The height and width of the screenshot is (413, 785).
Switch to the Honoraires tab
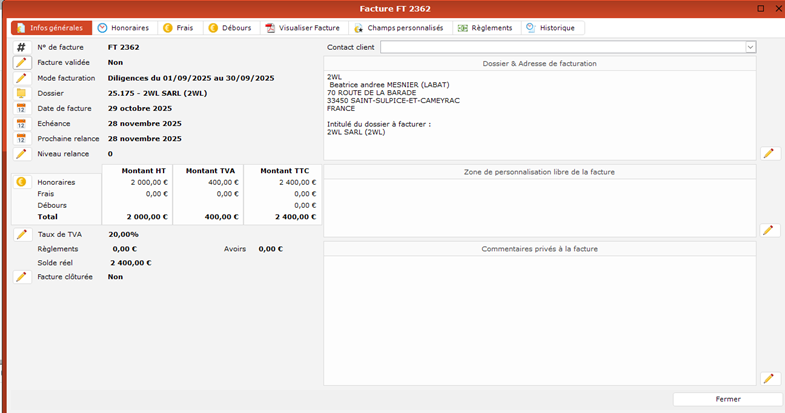pyautogui.click(x=125, y=28)
